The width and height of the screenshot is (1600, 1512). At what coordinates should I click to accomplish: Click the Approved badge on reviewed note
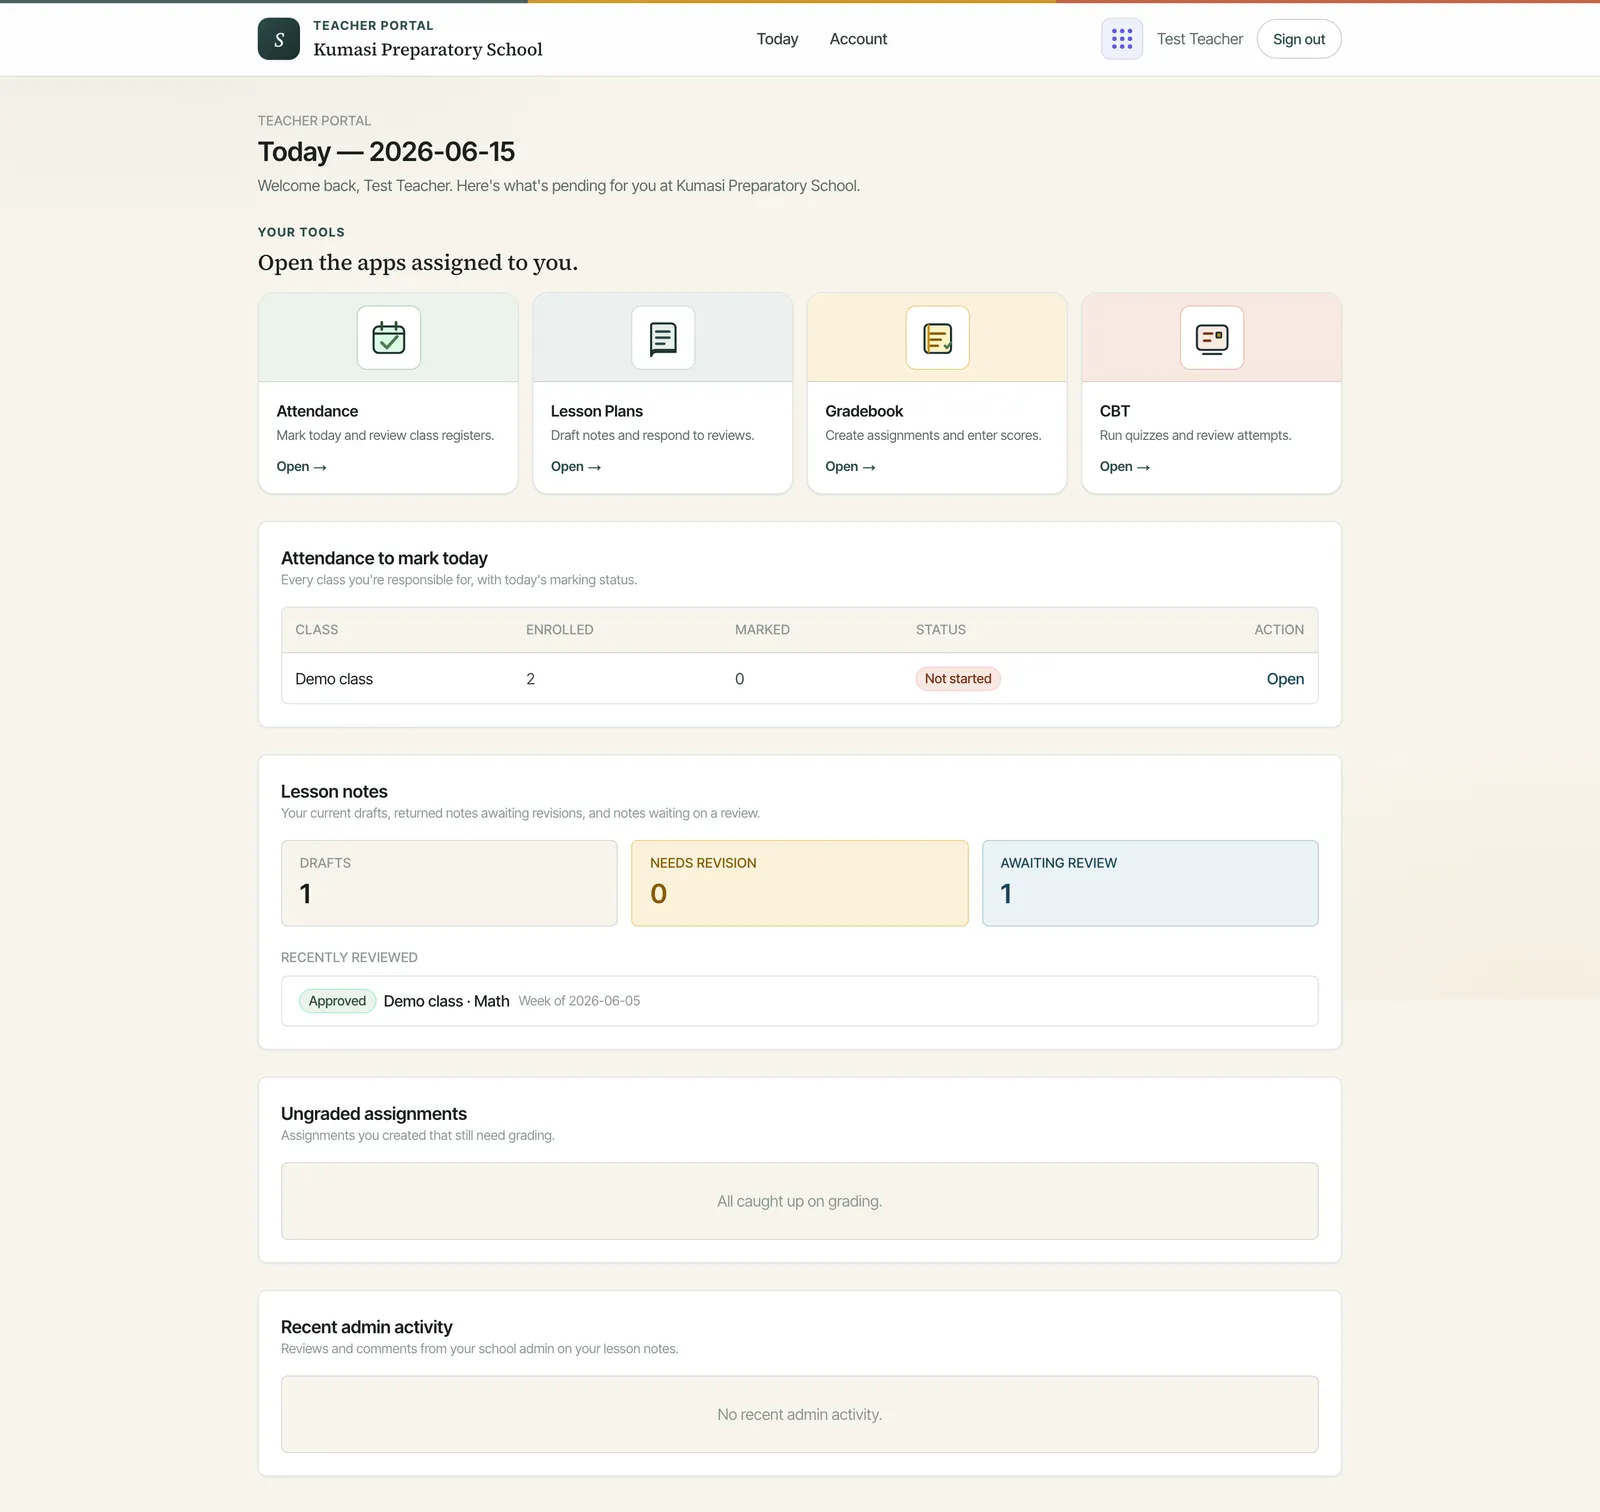pyautogui.click(x=337, y=1001)
